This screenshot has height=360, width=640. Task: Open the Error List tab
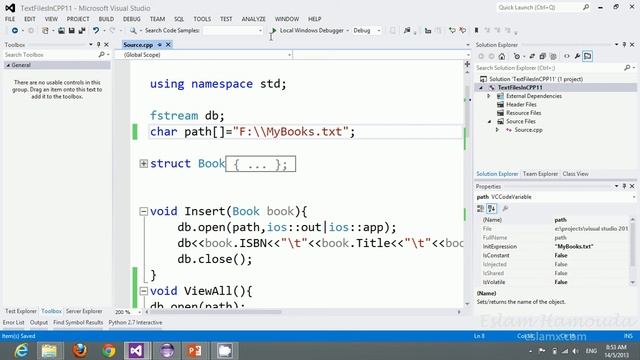click(13, 322)
